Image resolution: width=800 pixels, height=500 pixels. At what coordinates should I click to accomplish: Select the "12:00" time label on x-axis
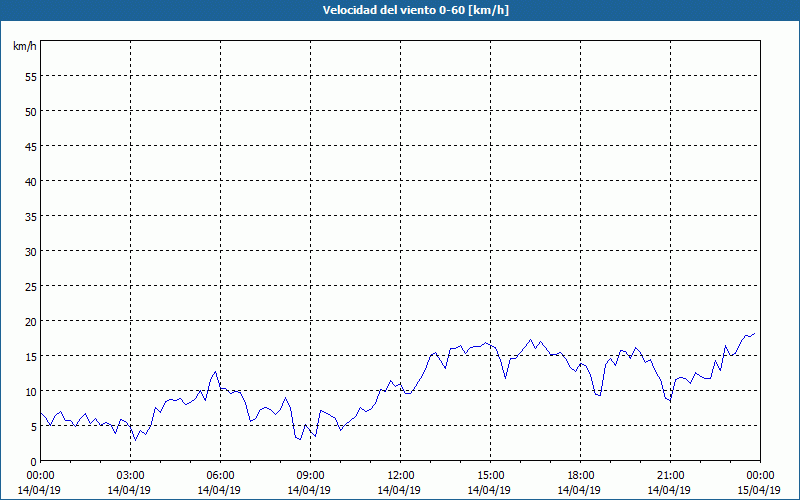[401, 476]
